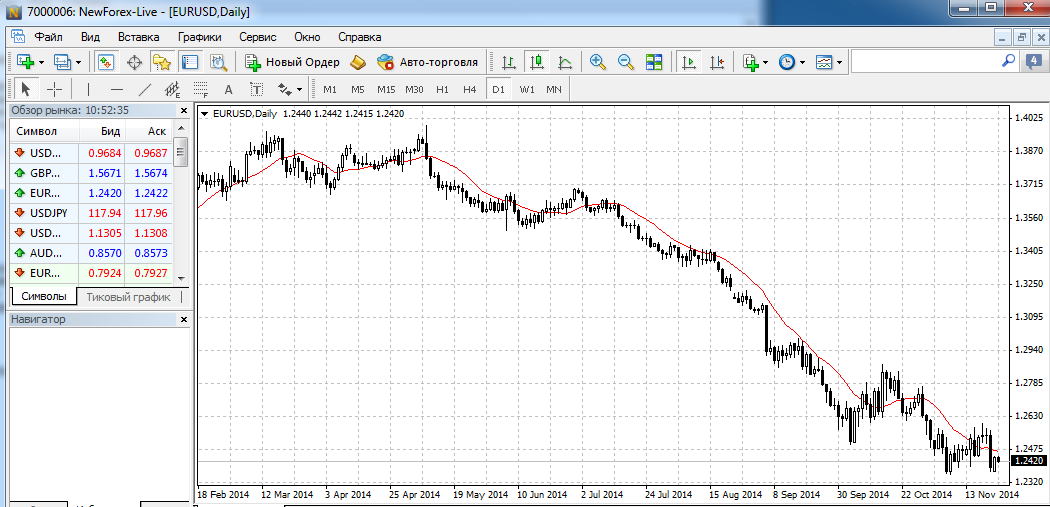This screenshot has height=507, width=1050.
Task: Switch chart to line chart mode
Action: click(565, 62)
